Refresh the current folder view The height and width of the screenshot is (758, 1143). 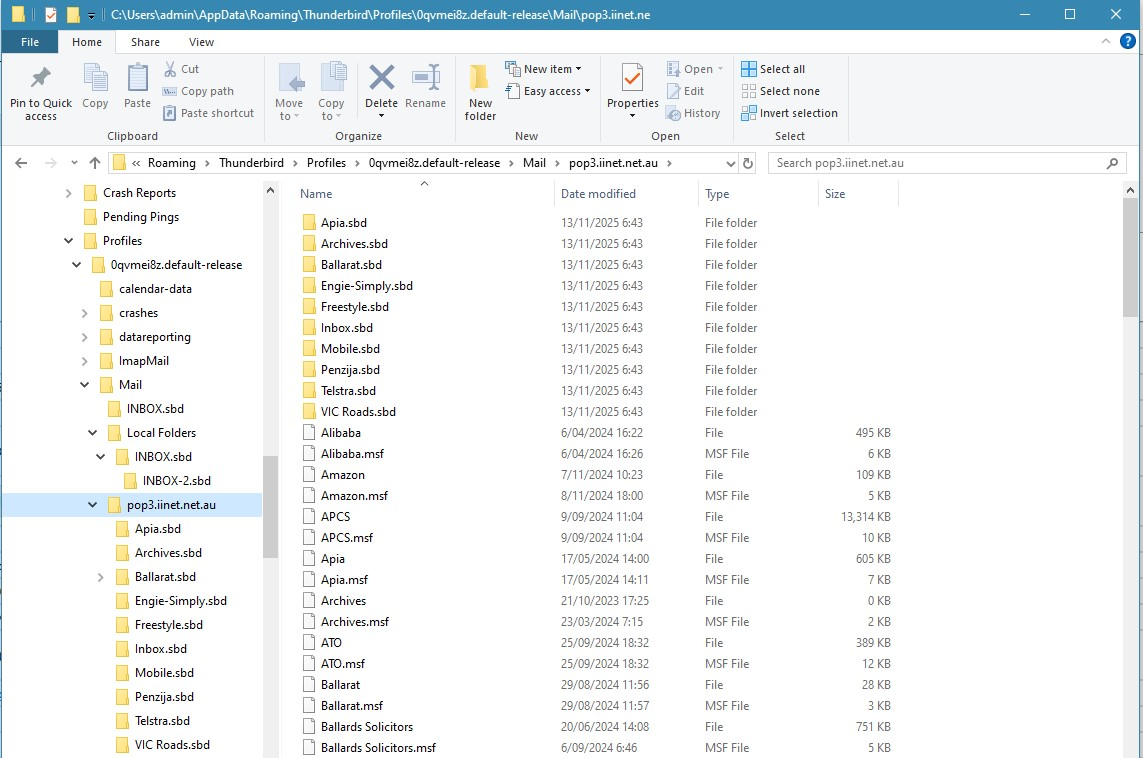pyautogui.click(x=747, y=163)
